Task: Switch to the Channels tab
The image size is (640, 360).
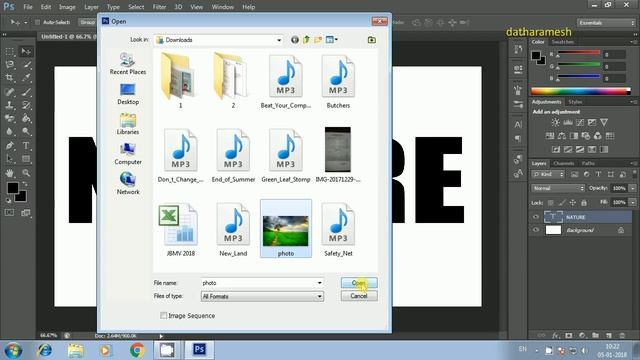Action: pyautogui.click(x=564, y=163)
